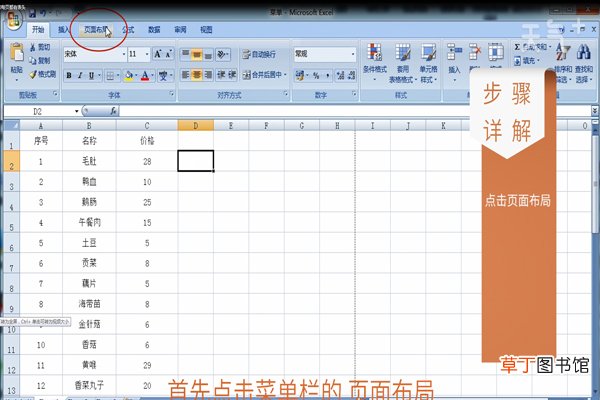Click the Select All corner button

[x=11, y=126]
